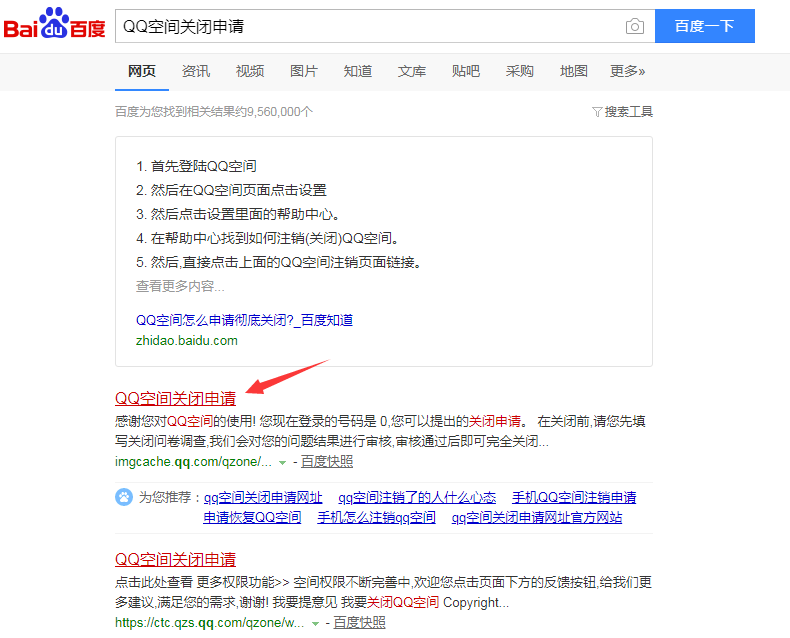This screenshot has width=790, height=638.
Task: Open recommendation 手机怎么注销qq空间
Action: pos(376,517)
